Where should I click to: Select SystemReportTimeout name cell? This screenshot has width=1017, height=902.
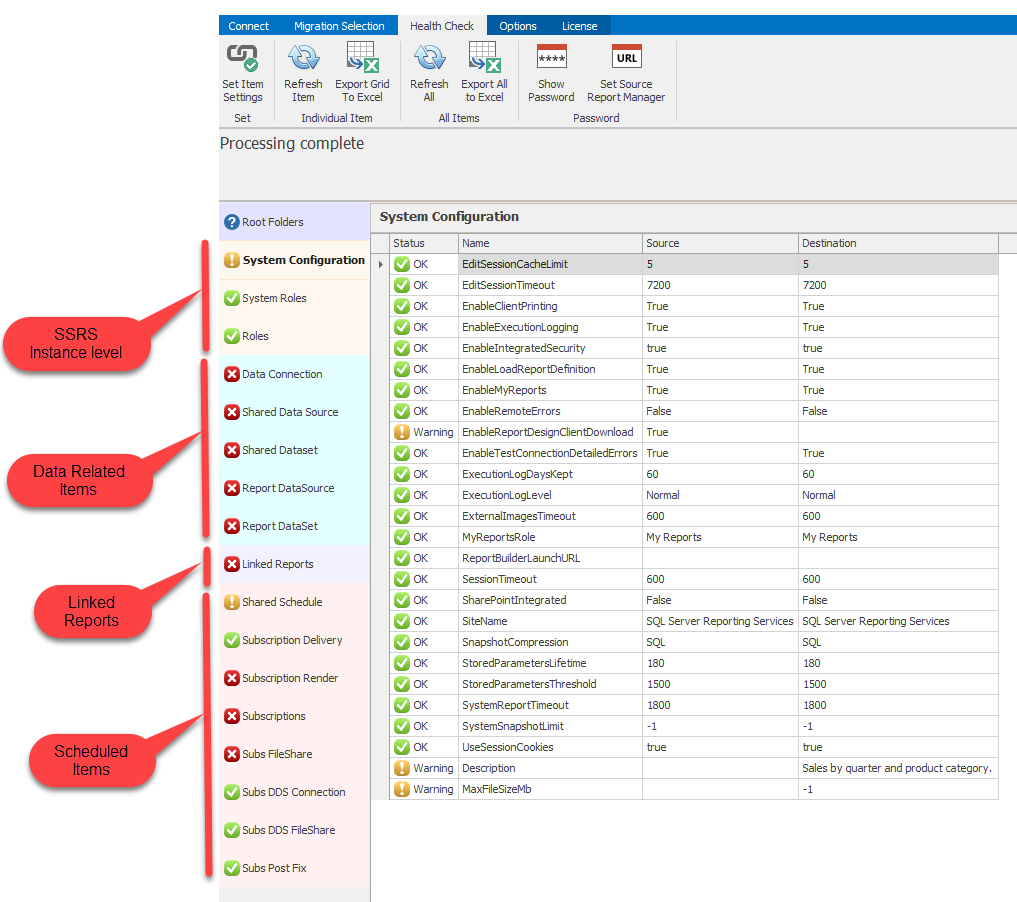tap(550, 706)
